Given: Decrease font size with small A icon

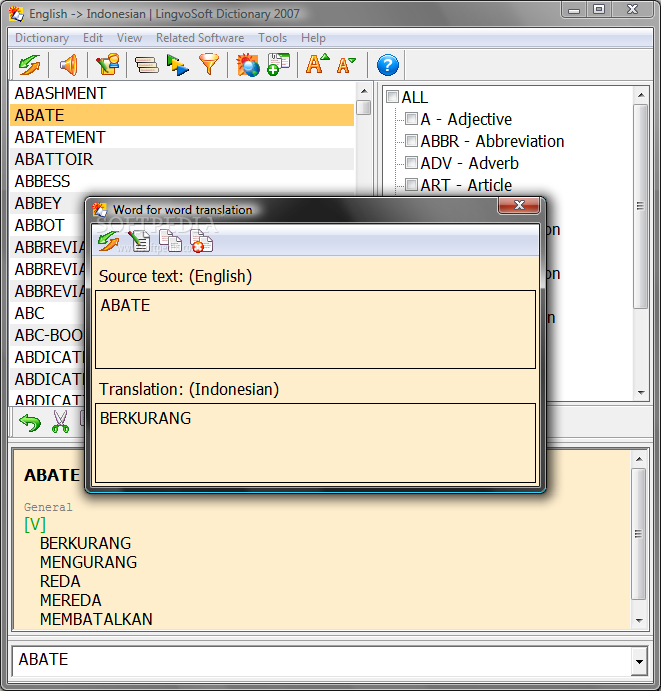Looking at the screenshot, I should click(x=346, y=65).
